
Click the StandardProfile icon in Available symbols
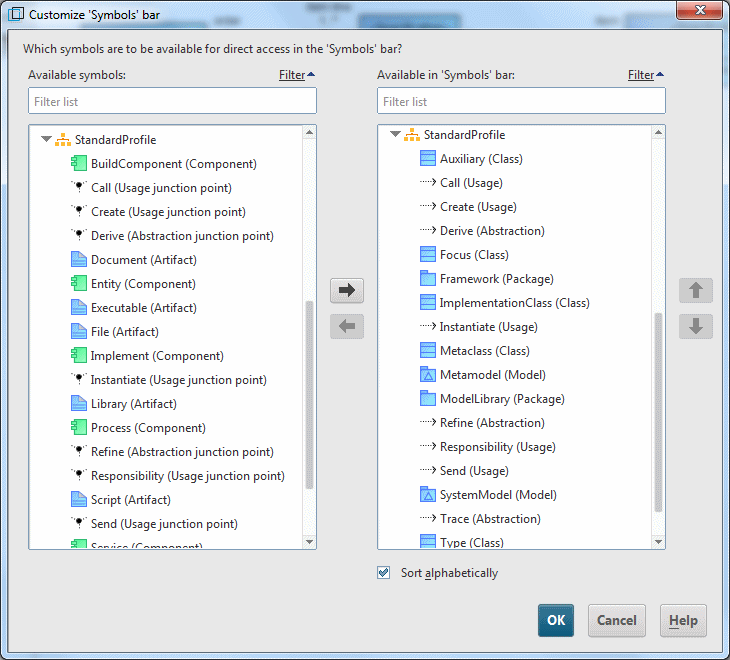63,140
